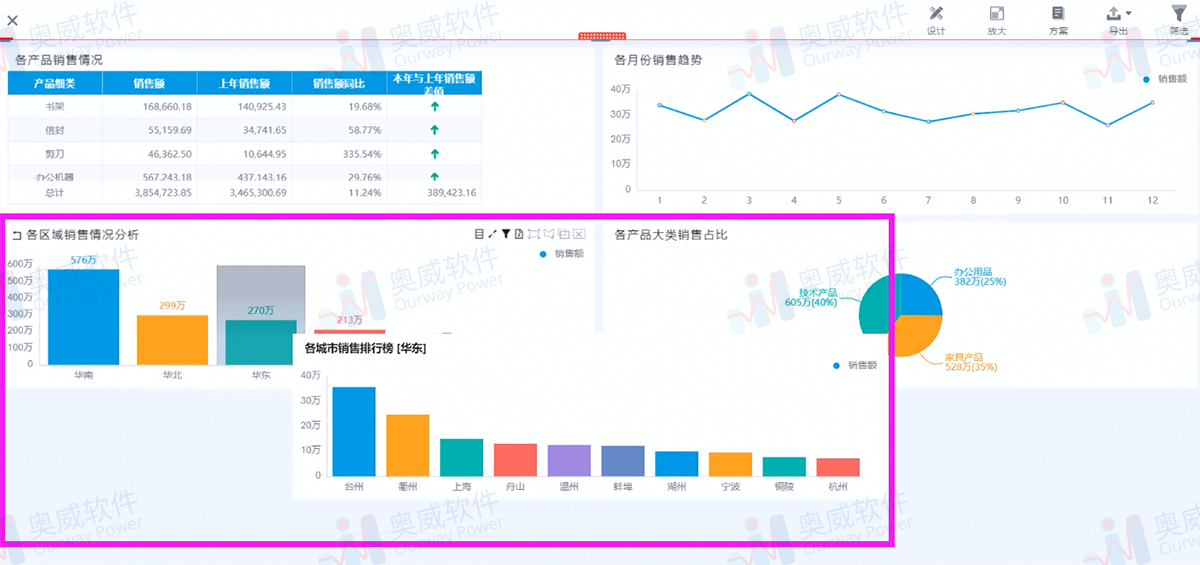Screen dimensions: 1200x565
Task: Sort by the 上年销售额 column header
Action: click(x=244, y=83)
